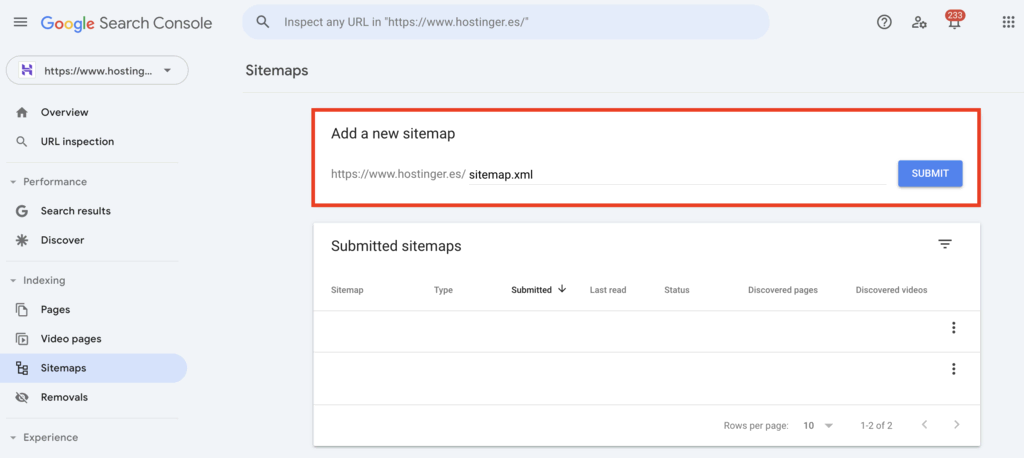The height and width of the screenshot is (458, 1024).
Task: Collapse the Experience section
Action: point(14,438)
